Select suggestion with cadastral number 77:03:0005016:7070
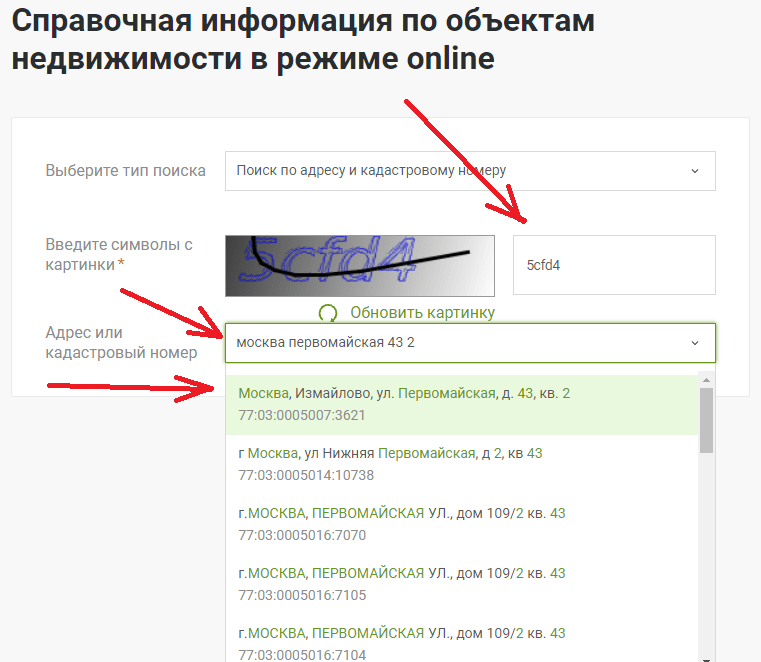This screenshot has width=761, height=662. click(x=462, y=524)
